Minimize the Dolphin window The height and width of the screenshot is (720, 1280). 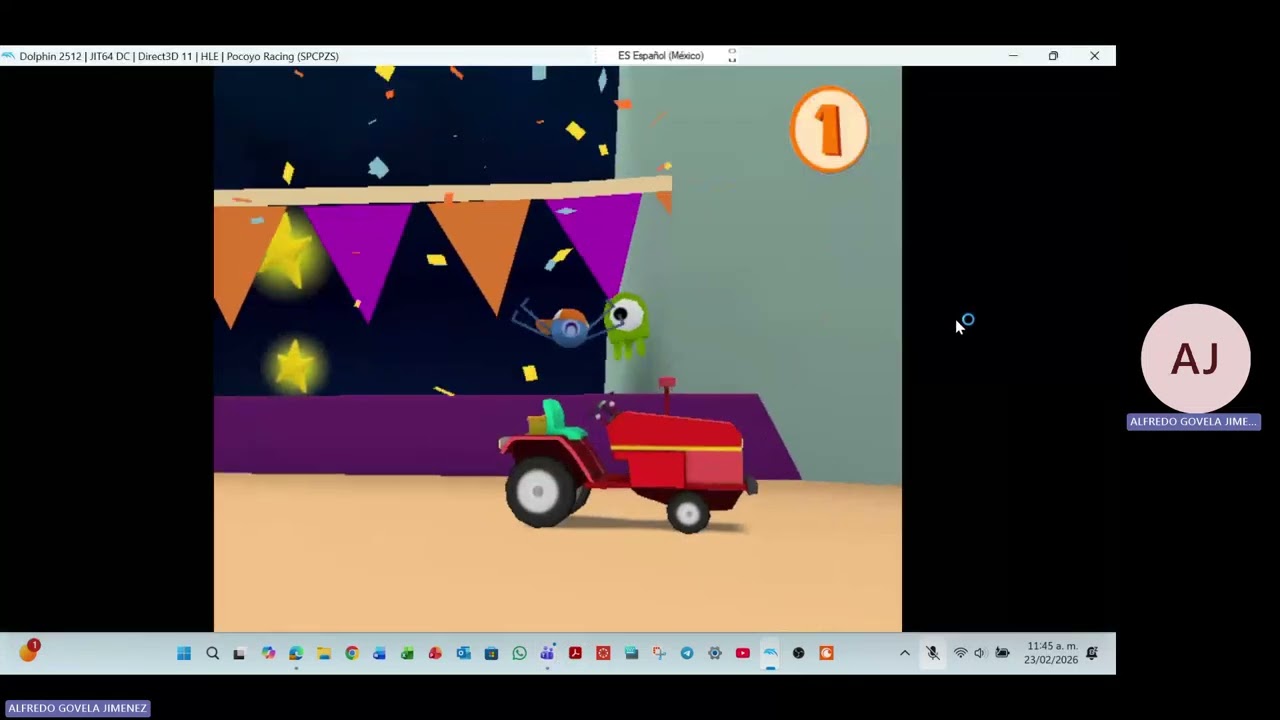tap(1013, 56)
